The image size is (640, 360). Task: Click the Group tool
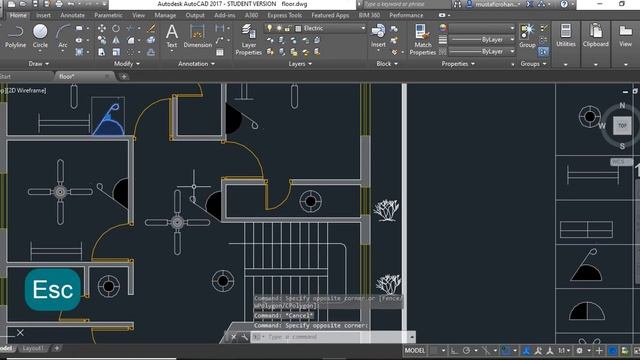tap(527, 36)
